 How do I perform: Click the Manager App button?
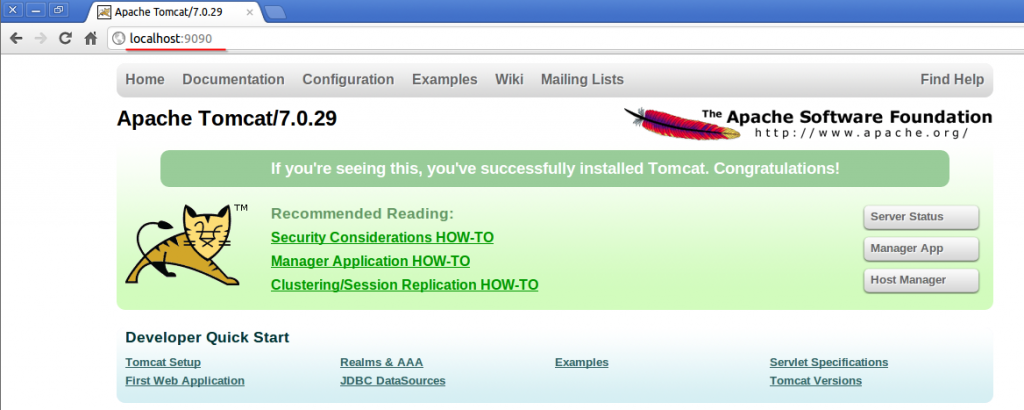(921, 249)
